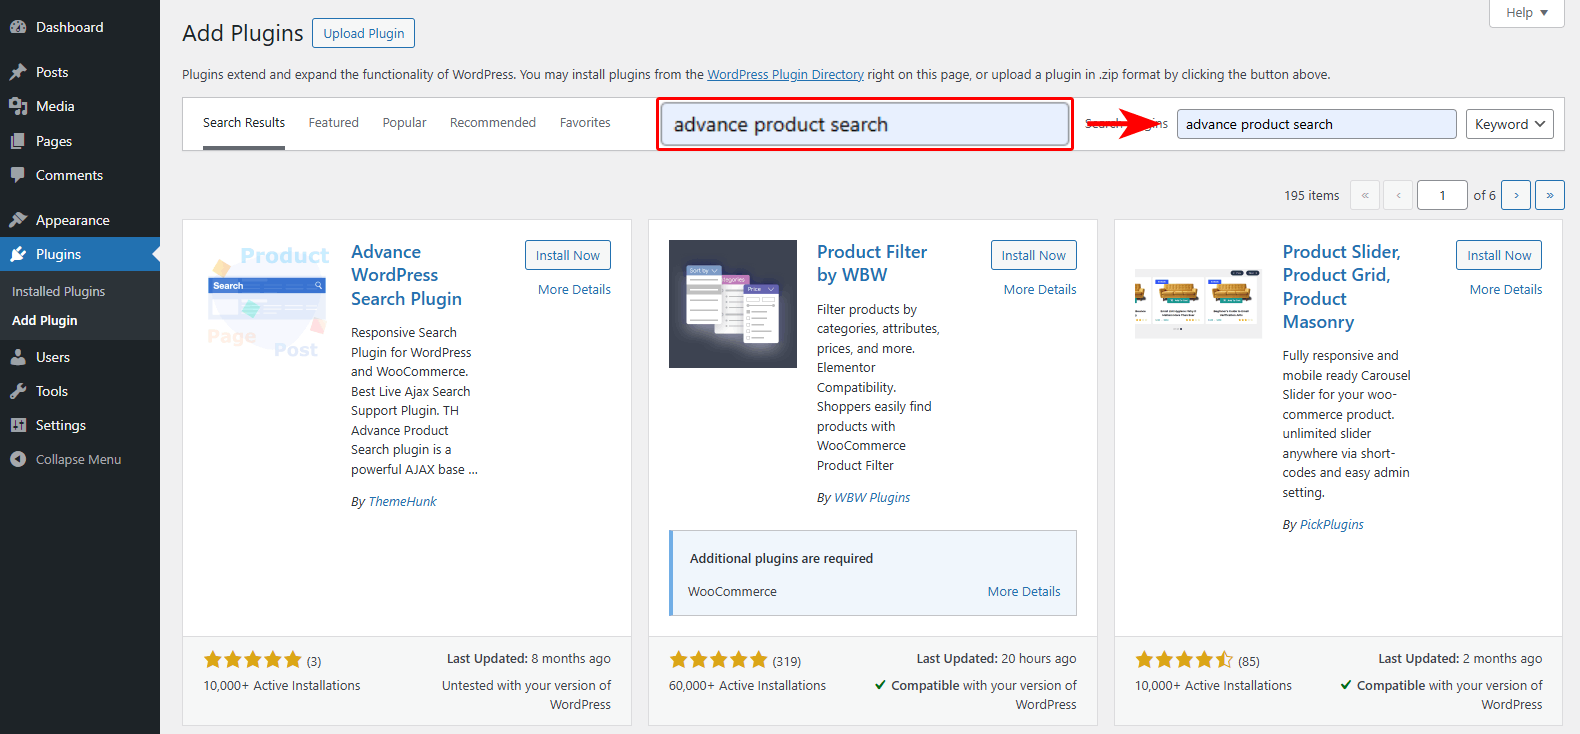Click the Collapse Menu arrow icon
1580x734 pixels.
point(18,459)
